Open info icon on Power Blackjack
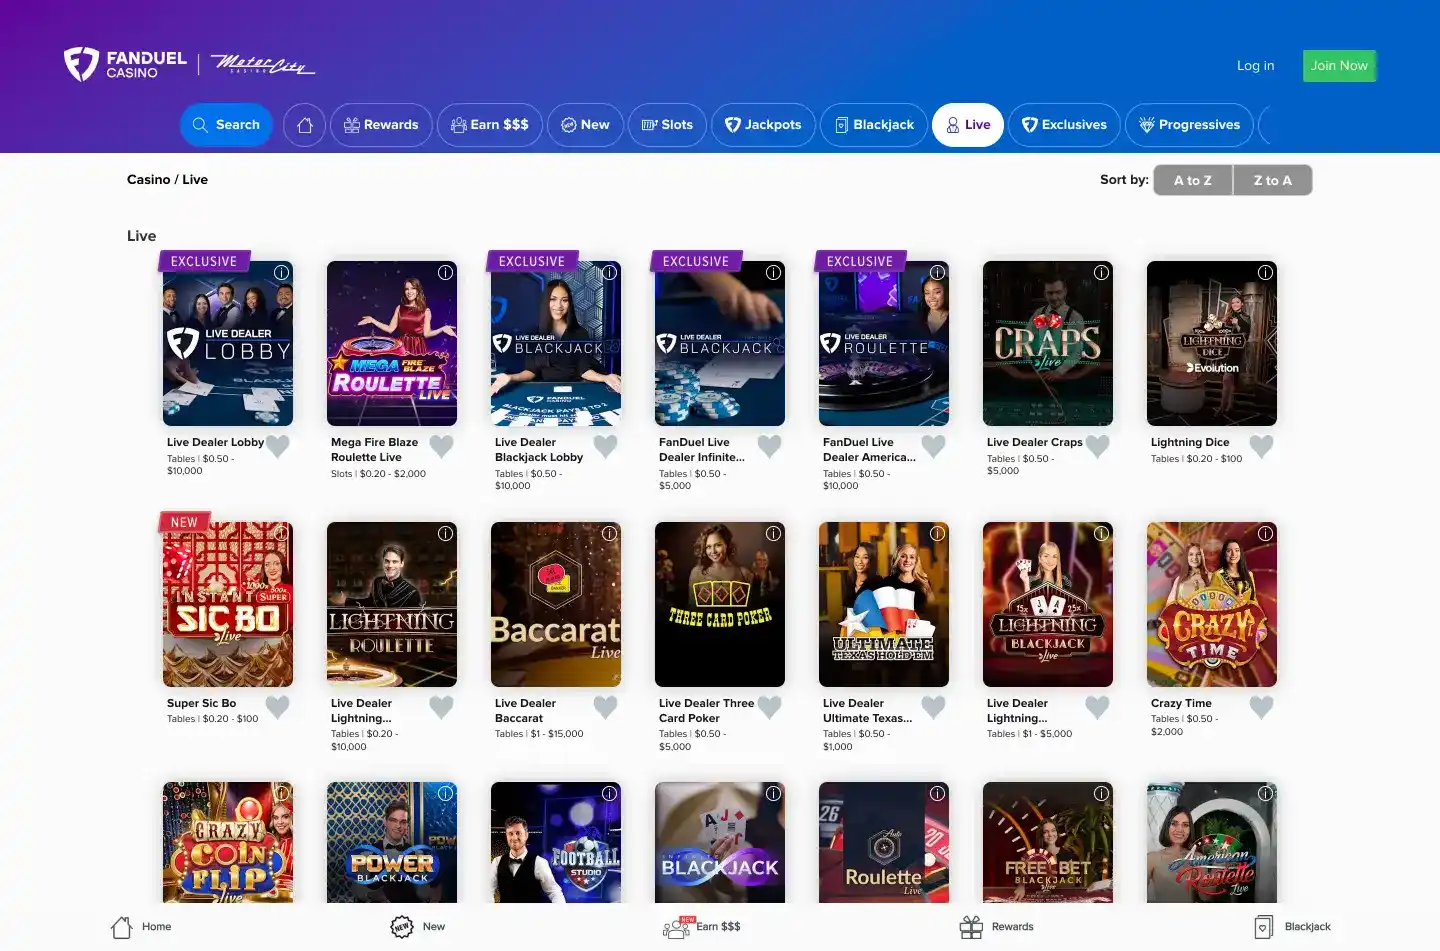1440x951 pixels. point(446,793)
